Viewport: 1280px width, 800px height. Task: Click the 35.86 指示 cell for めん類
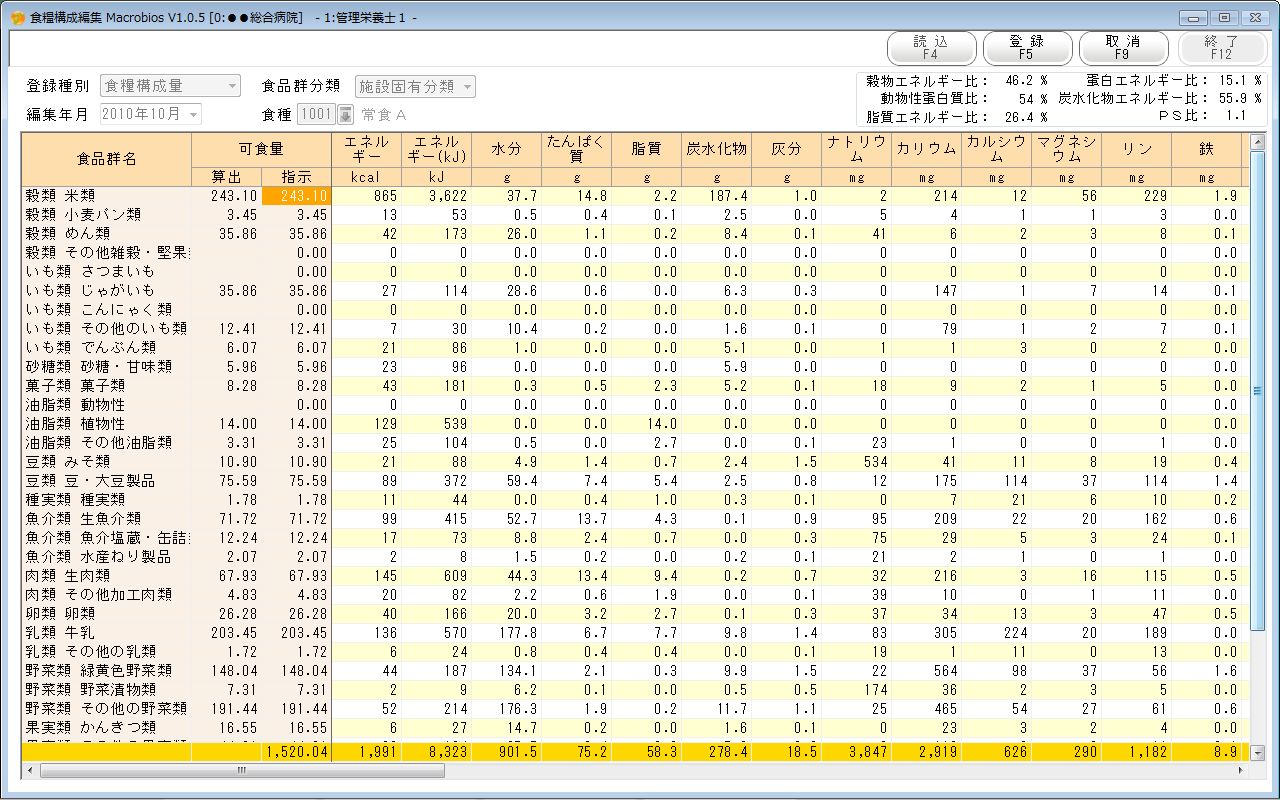click(x=296, y=233)
